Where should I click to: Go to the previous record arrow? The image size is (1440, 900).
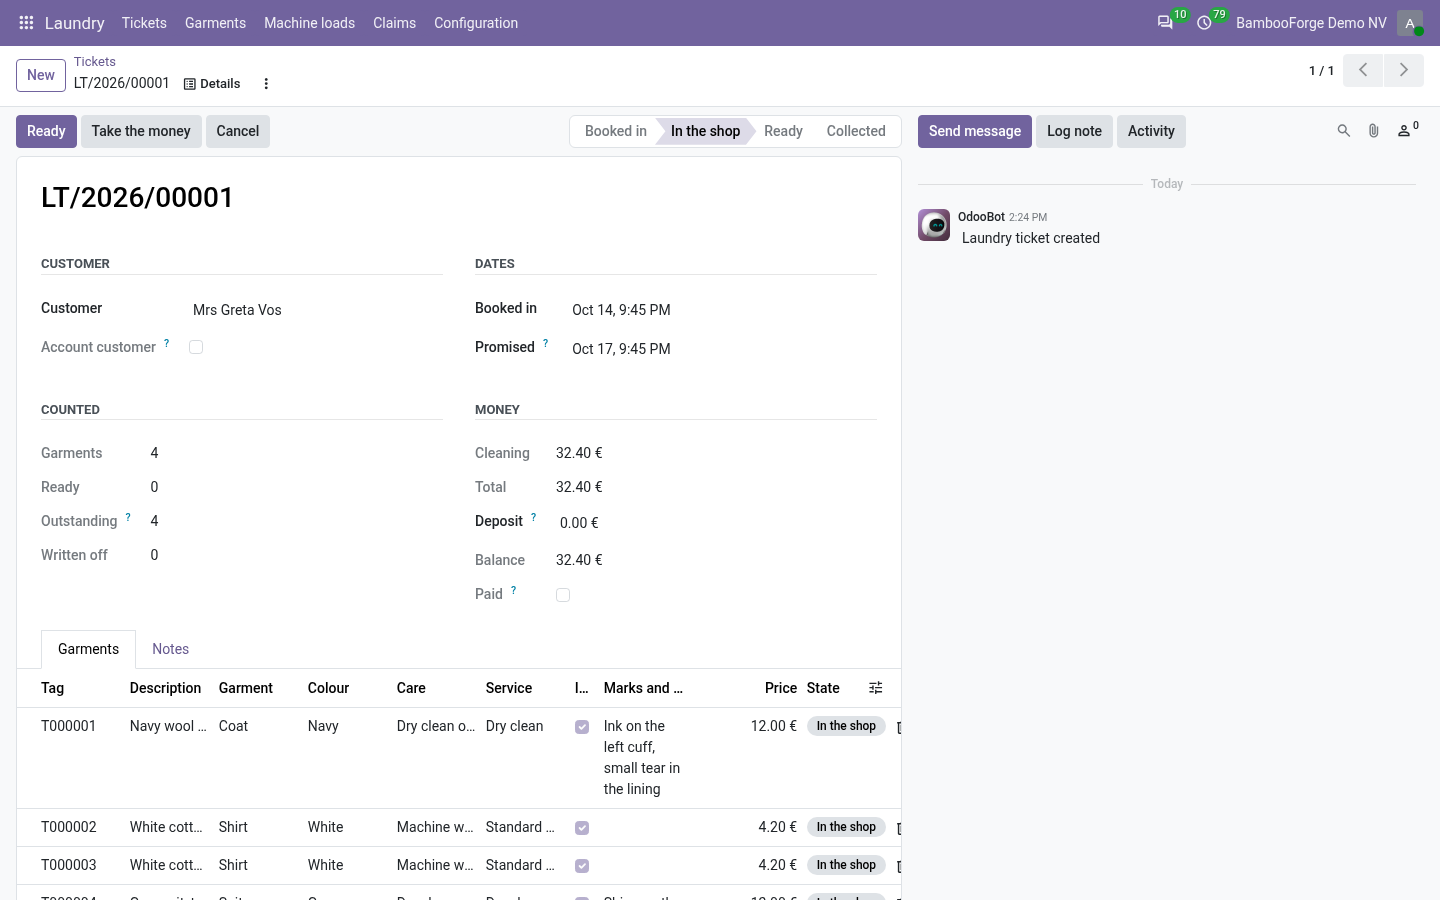tap(1363, 70)
